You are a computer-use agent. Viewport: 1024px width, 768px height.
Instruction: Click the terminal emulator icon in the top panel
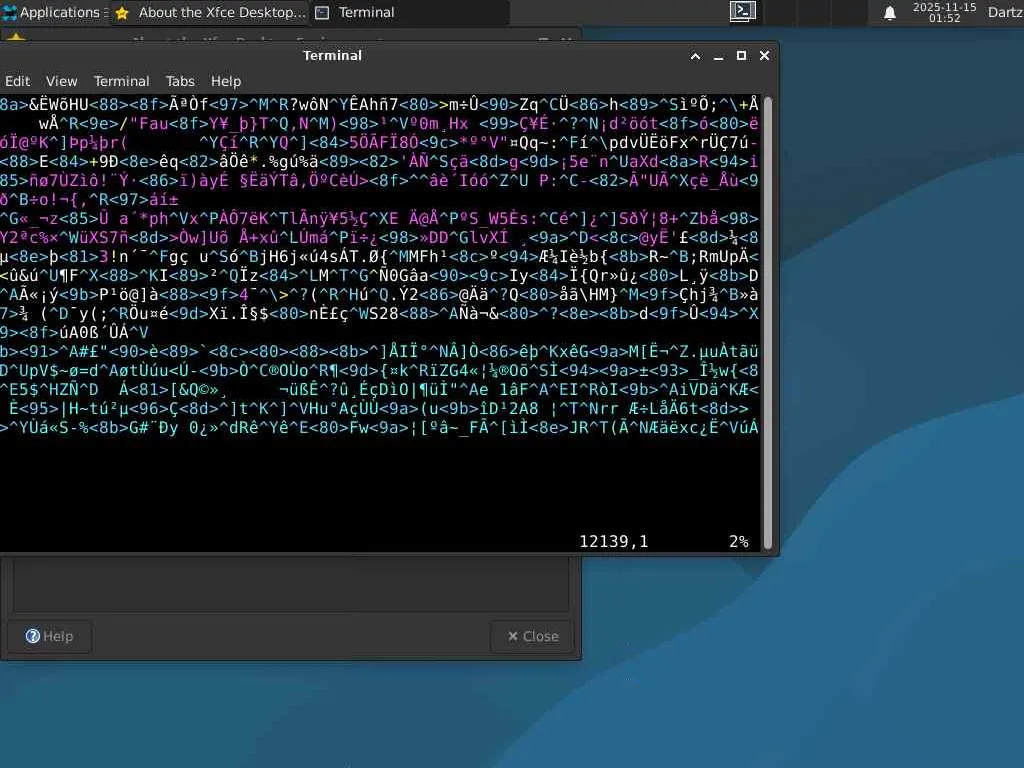pos(743,12)
